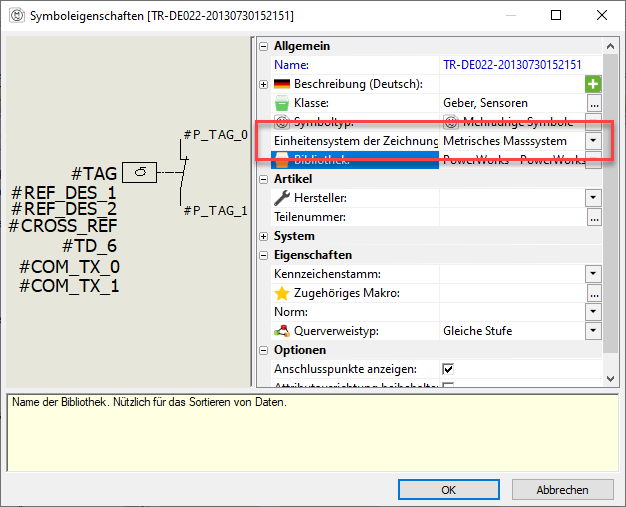The width and height of the screenshot is (626, 507).
Task: Expand the System section
Action: 264,236
